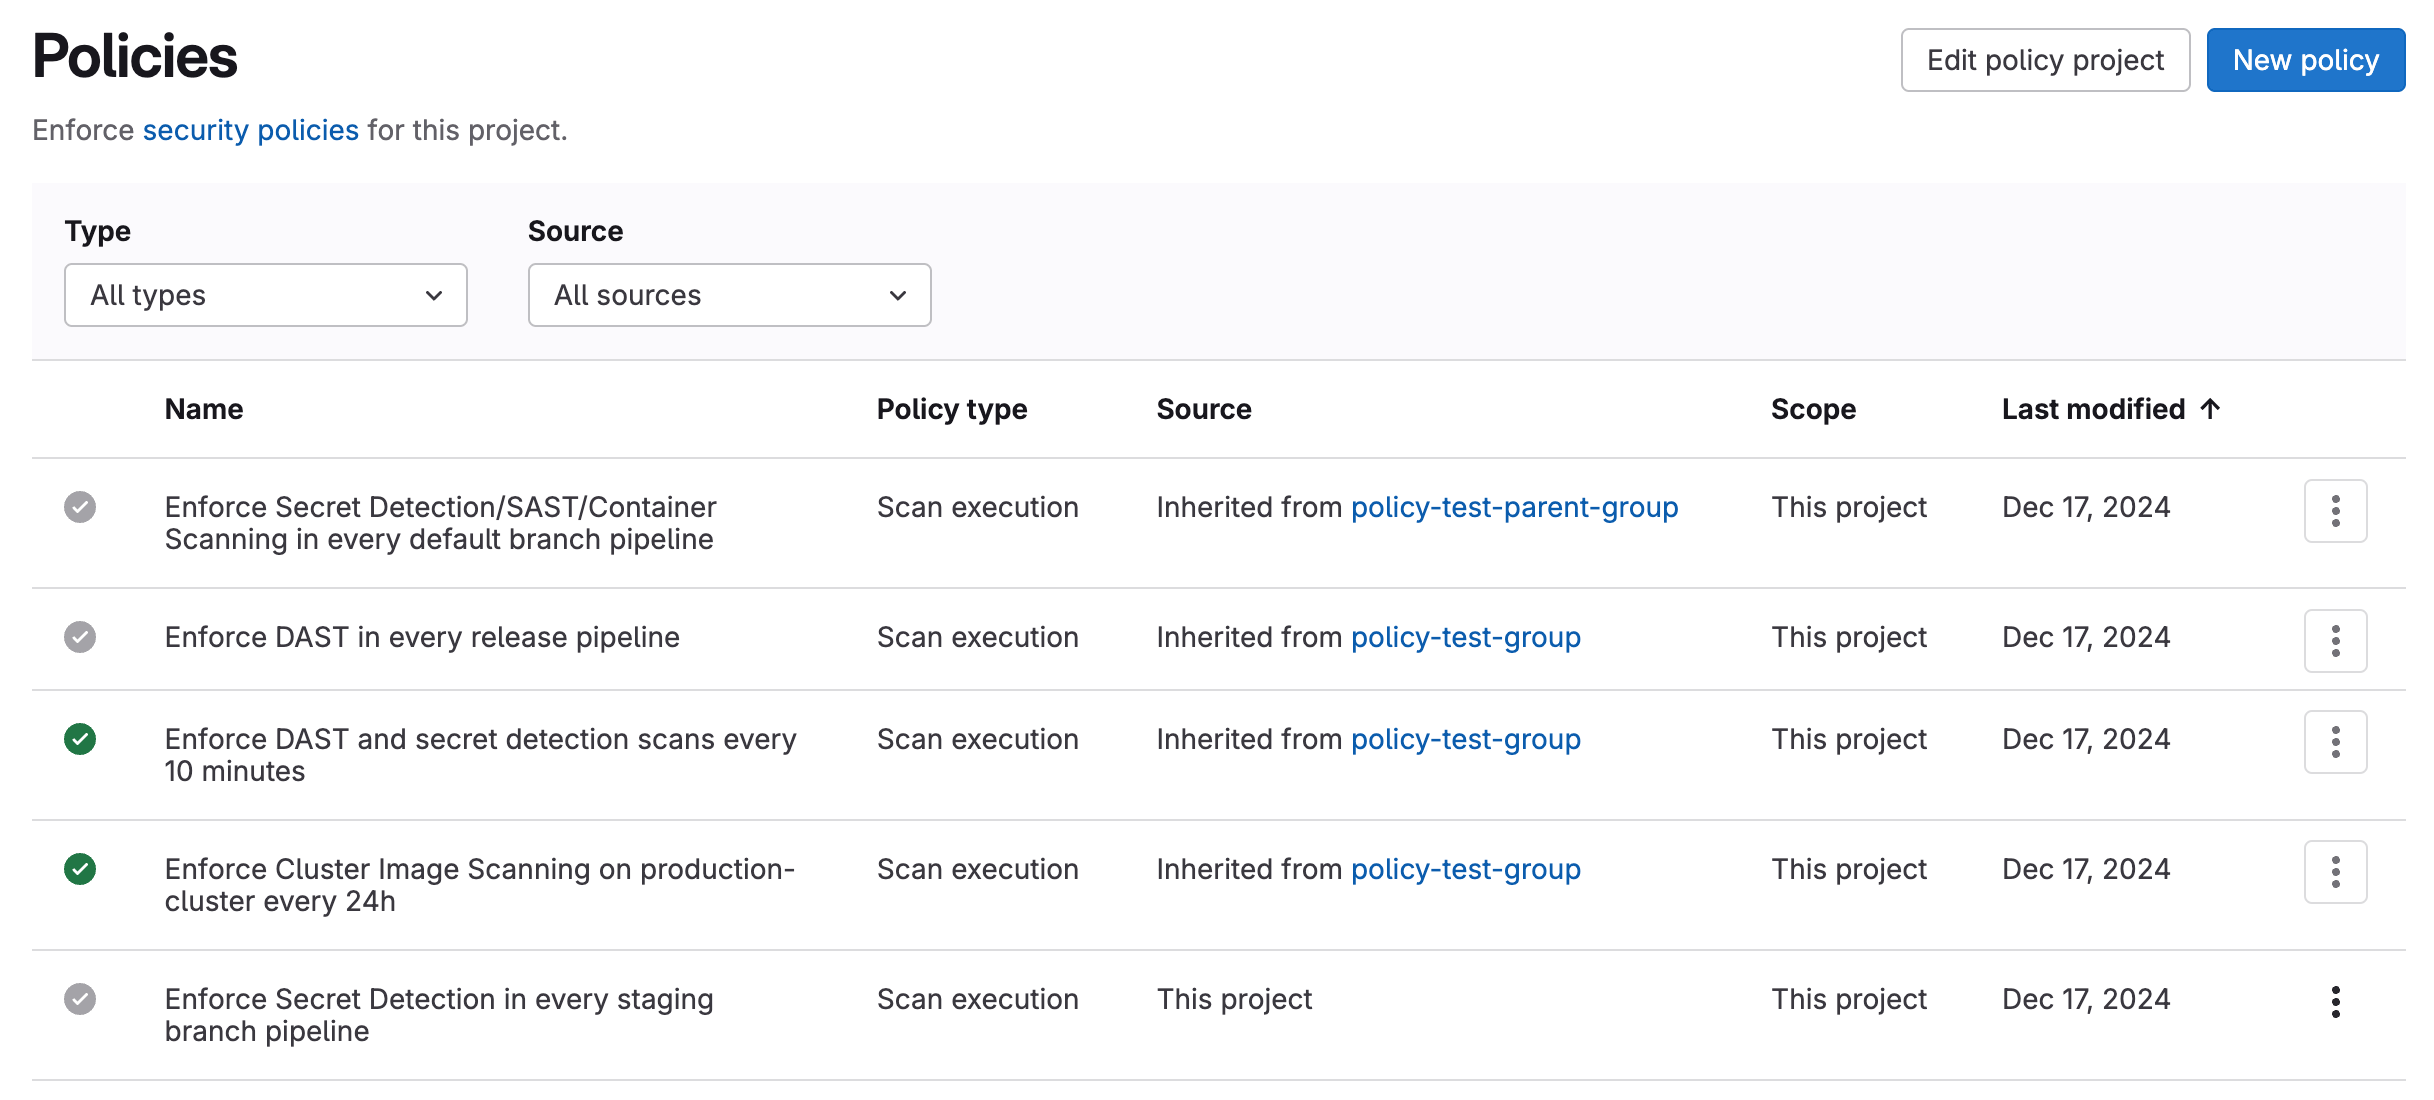This screenshot has width=2434, height=1100.
Task: Follow the policy-test-parent-group source link
Action: tap(1514, 507)
